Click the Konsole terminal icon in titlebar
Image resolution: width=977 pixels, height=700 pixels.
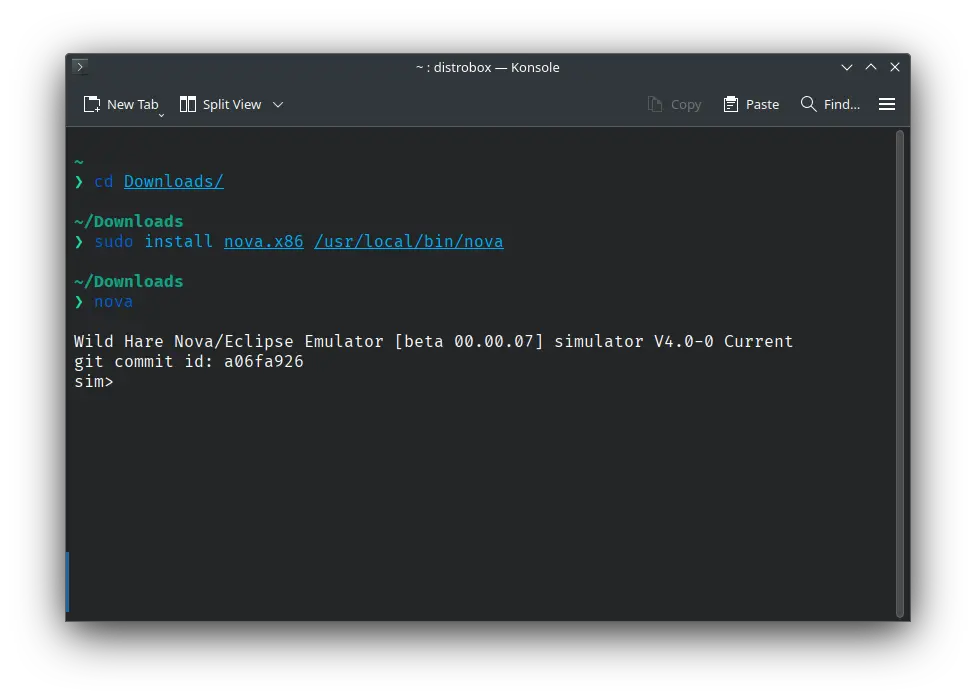80,66
